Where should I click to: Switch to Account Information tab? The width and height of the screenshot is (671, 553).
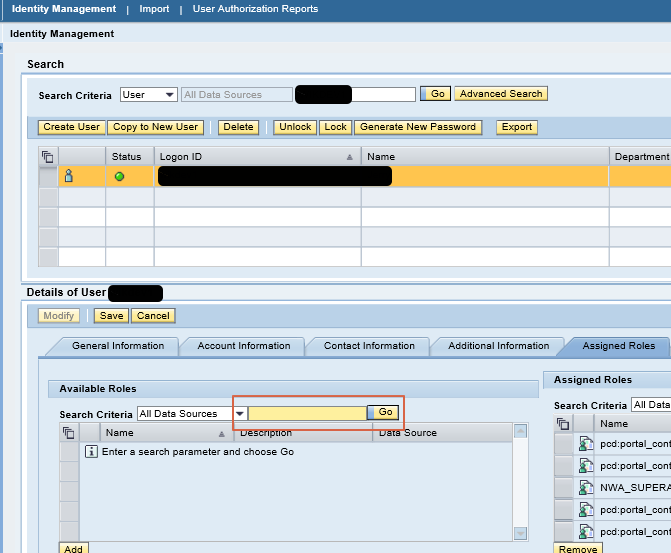click(244, 346)
